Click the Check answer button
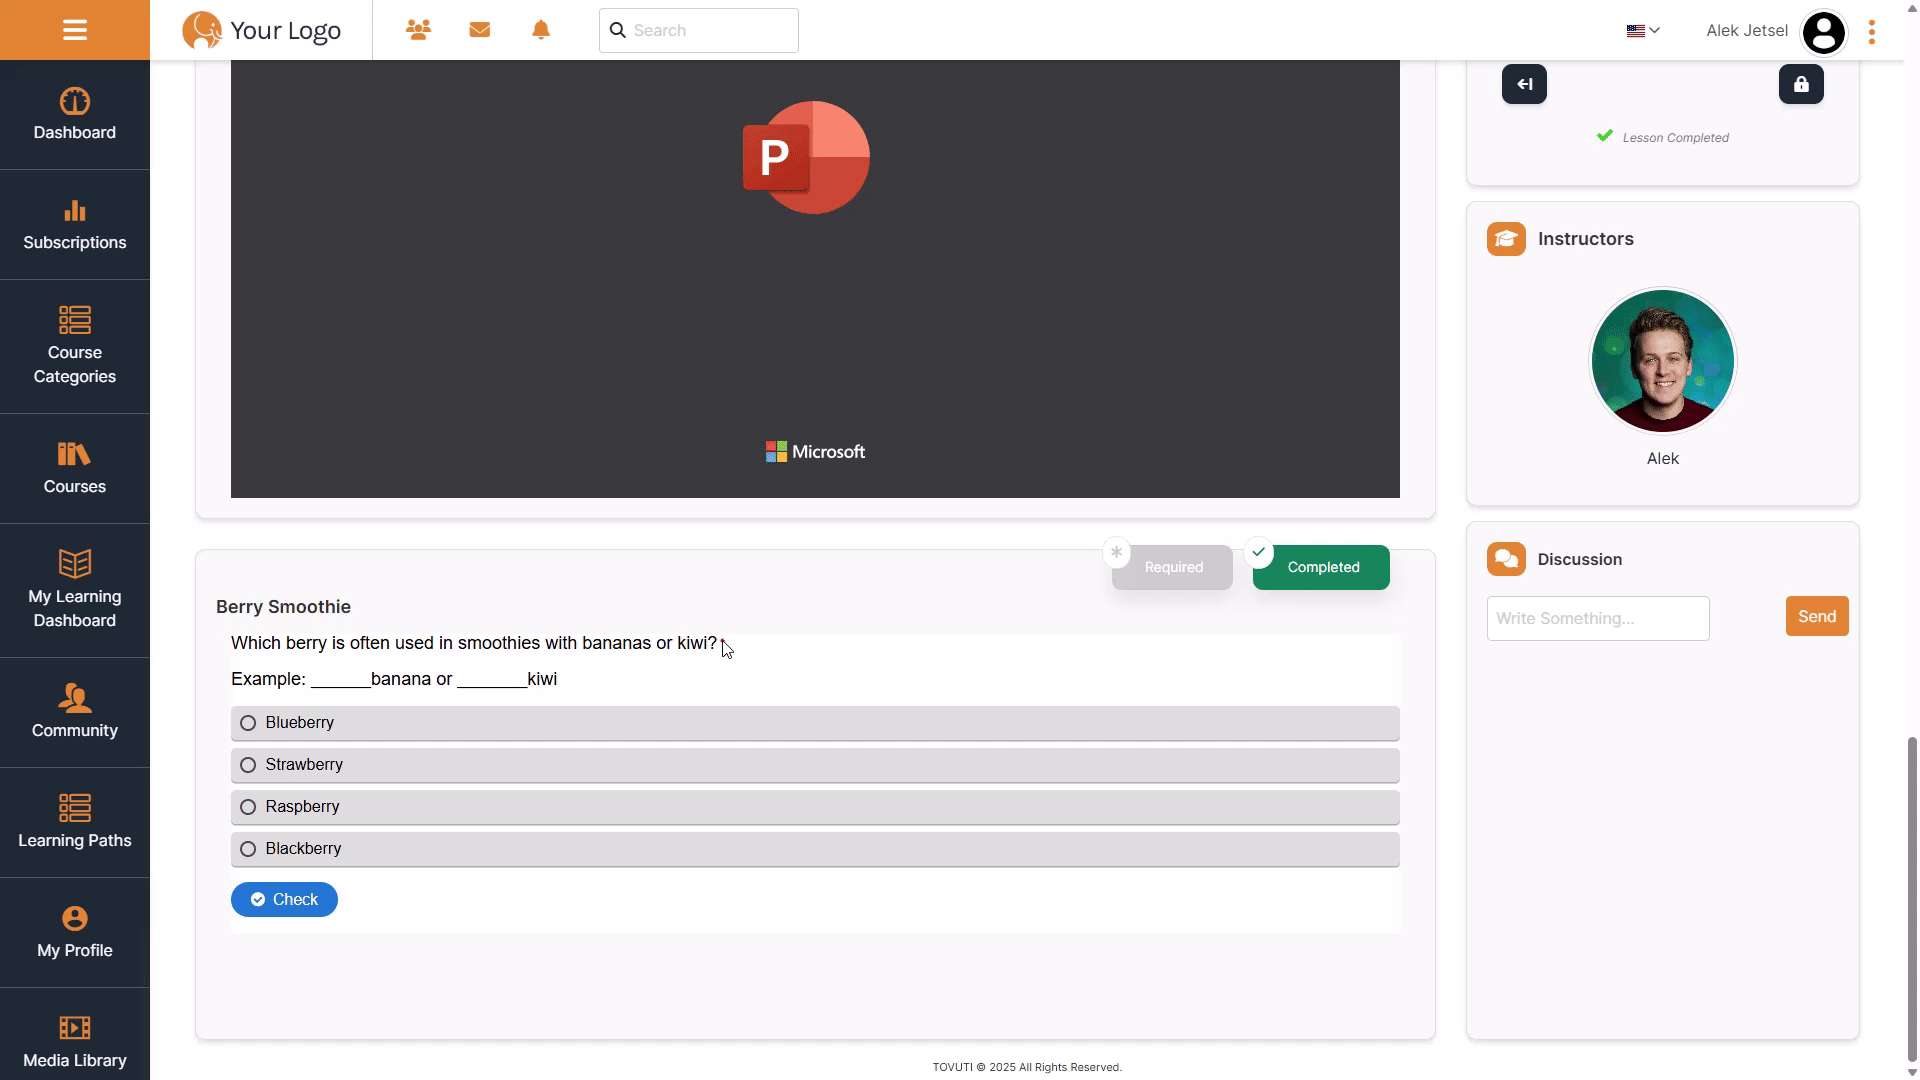Screen dimensions: 1920x1080 tap(284, 899)
